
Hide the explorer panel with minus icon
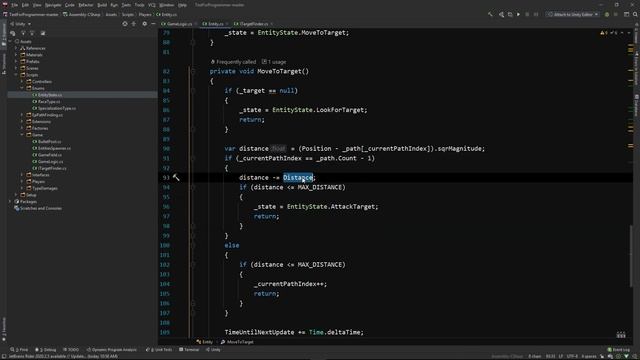[x=153, y=24]
